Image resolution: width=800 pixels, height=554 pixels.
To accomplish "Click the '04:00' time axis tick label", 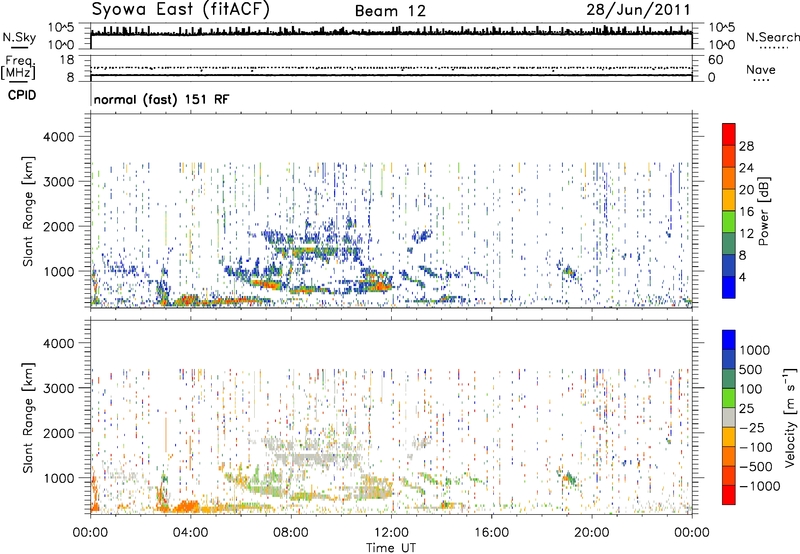I will (x=190, y=533).
